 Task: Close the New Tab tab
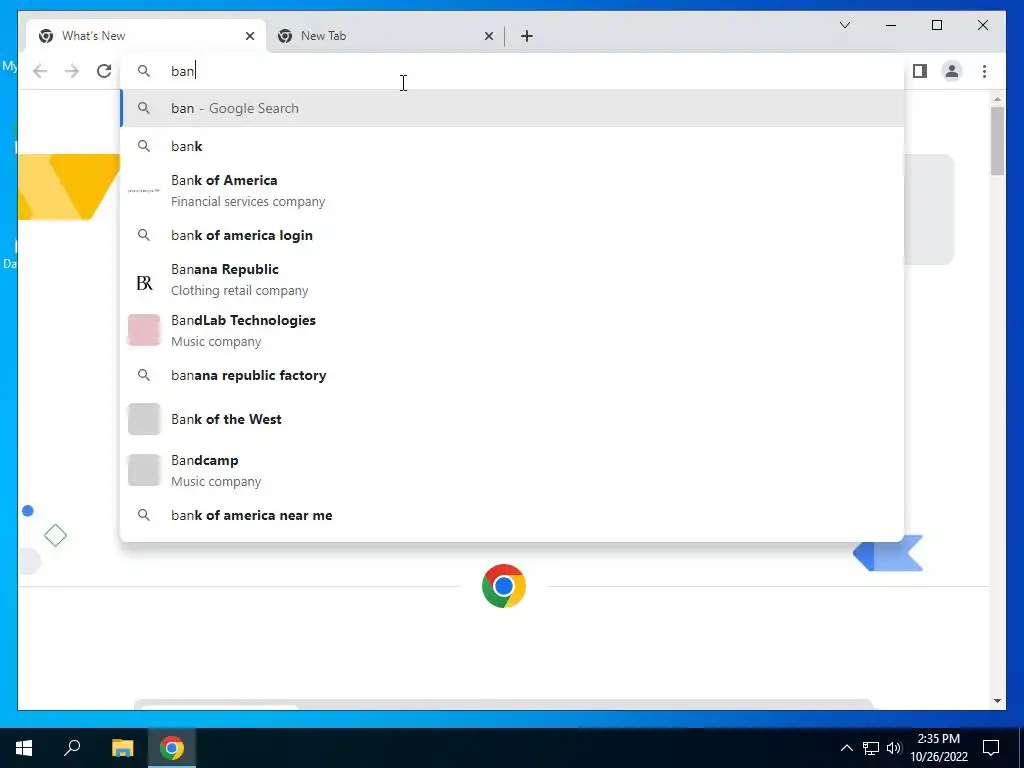(x=488, y=36)
